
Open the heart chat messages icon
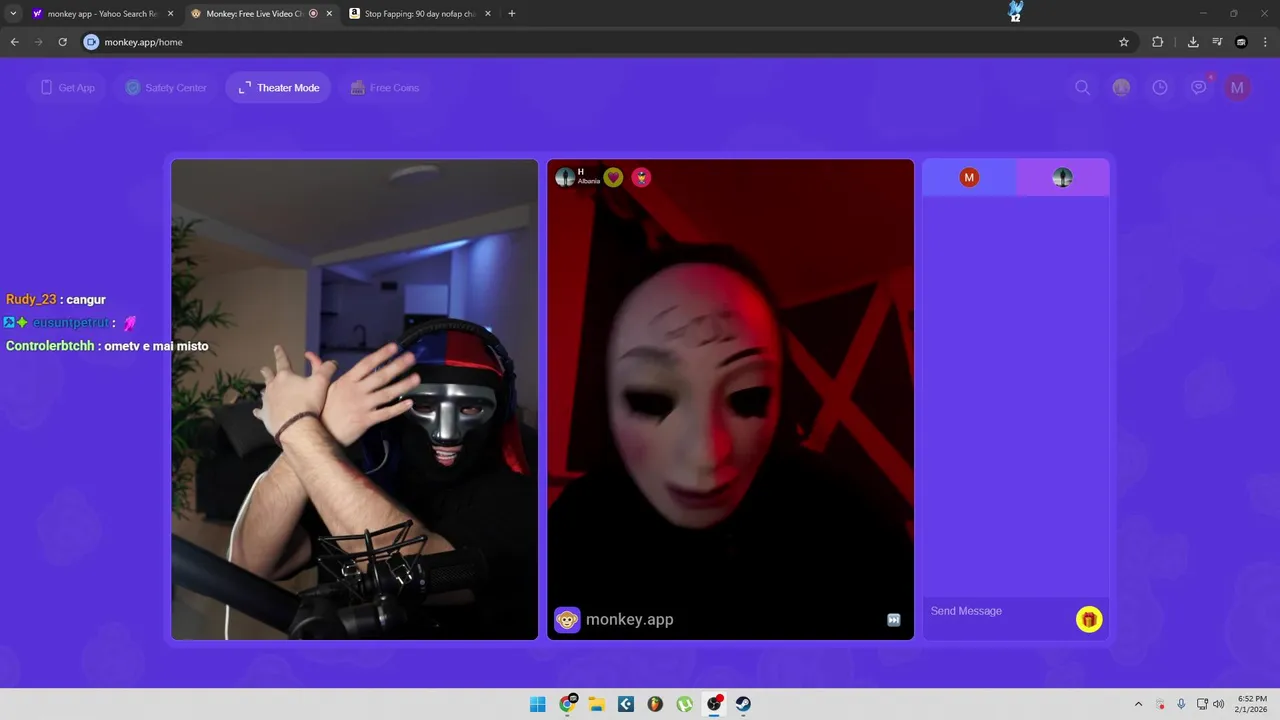(1199, 88)
